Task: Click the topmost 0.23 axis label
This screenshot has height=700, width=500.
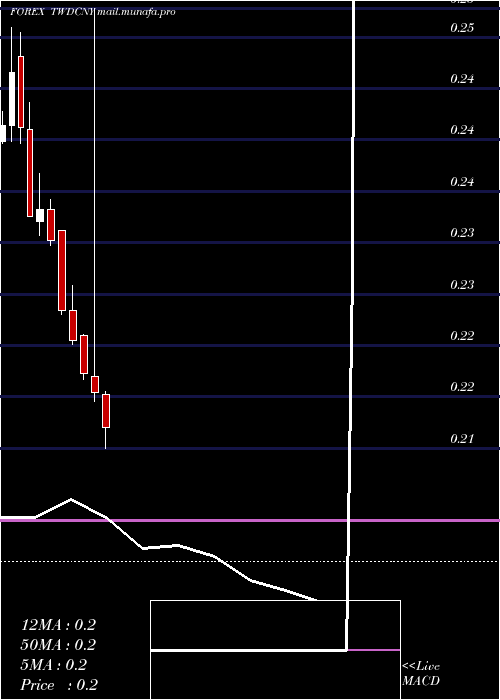Action: pyautogui.click(x=462, y=233)
